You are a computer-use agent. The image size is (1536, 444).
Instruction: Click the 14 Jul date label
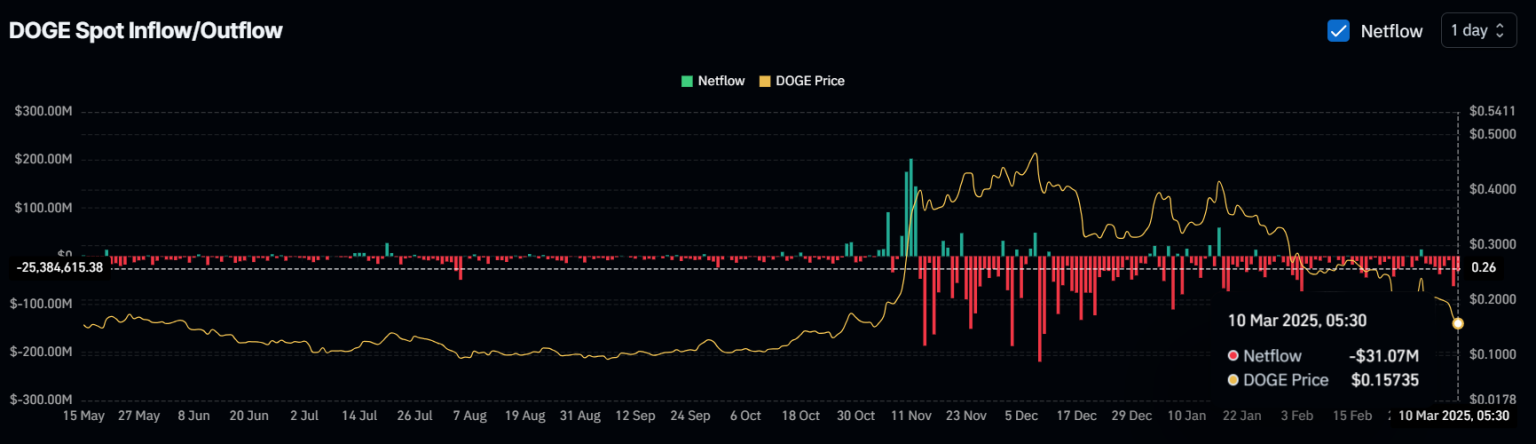359,415
